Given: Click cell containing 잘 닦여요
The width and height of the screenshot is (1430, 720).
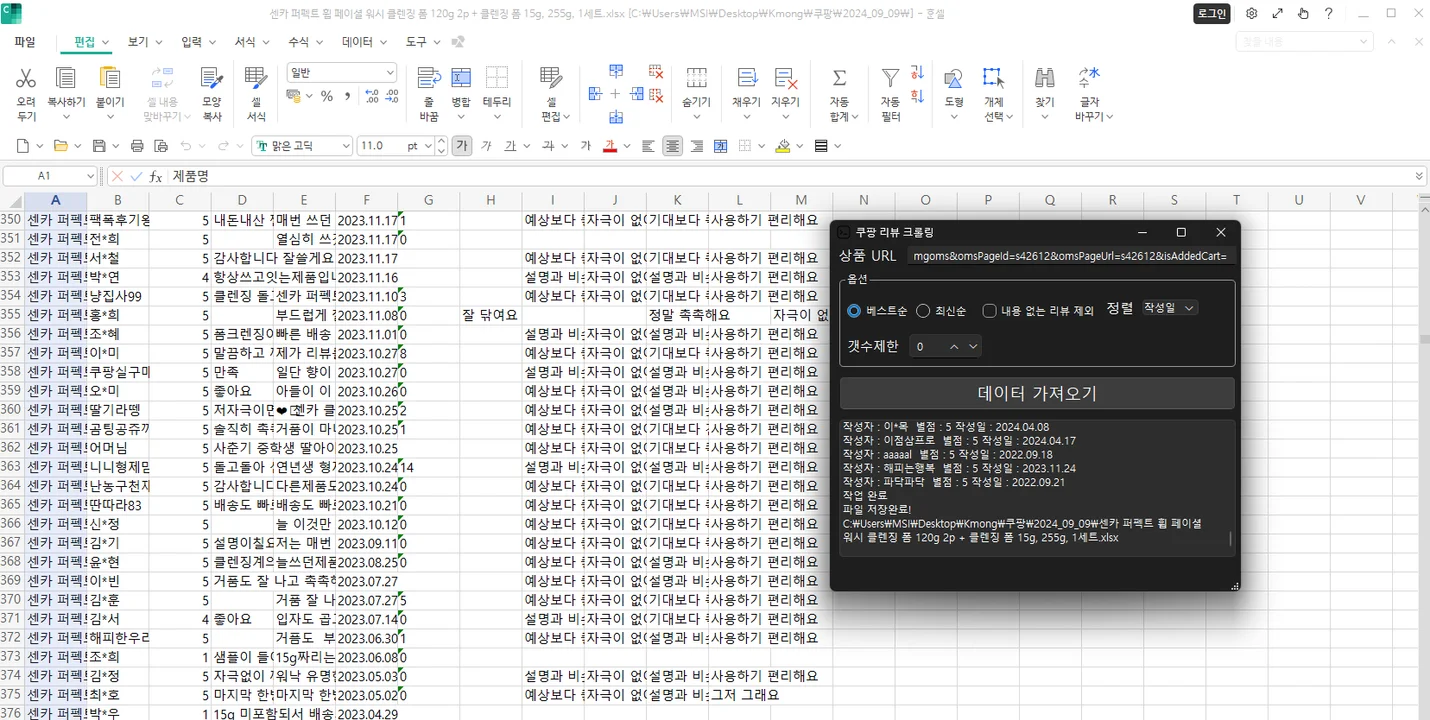Looking at the screenshot, I should (490, 315).
